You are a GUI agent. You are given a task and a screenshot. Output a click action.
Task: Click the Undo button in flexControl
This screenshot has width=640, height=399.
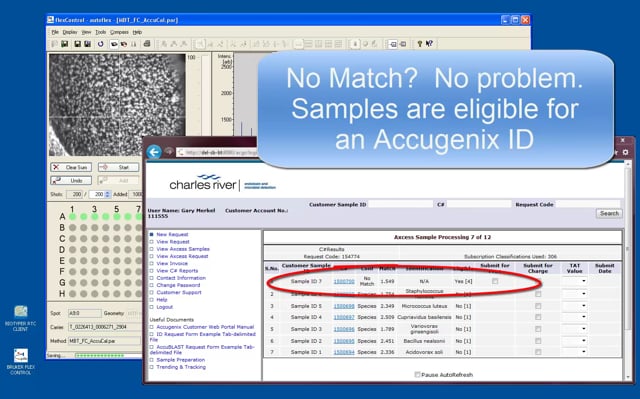click(71, 180)
